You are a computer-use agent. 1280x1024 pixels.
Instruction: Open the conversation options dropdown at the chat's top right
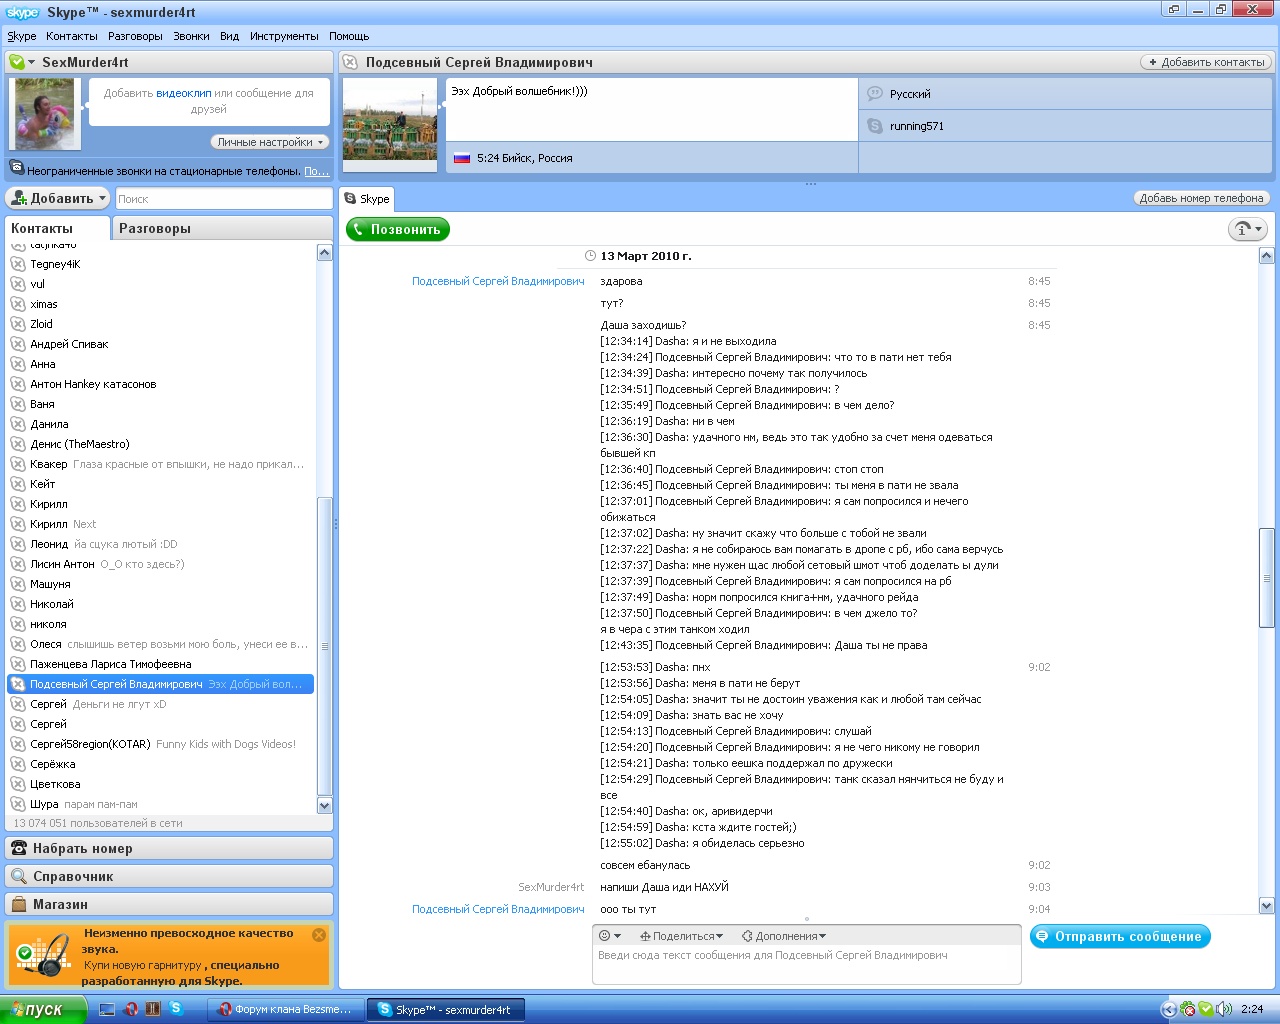1247,229
